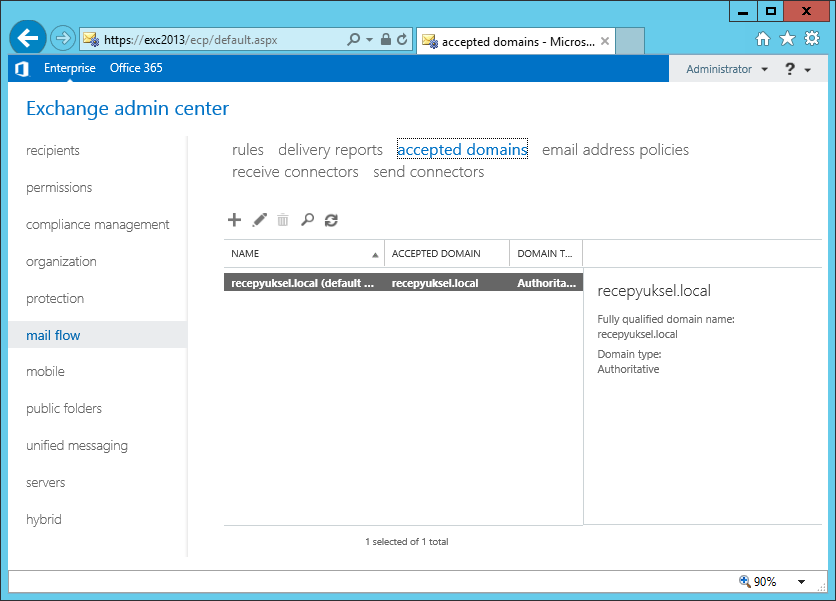The width and height of the screenshot is (836, 601).
Task: Open send connectors tab
Action: (x=429, y=172)
